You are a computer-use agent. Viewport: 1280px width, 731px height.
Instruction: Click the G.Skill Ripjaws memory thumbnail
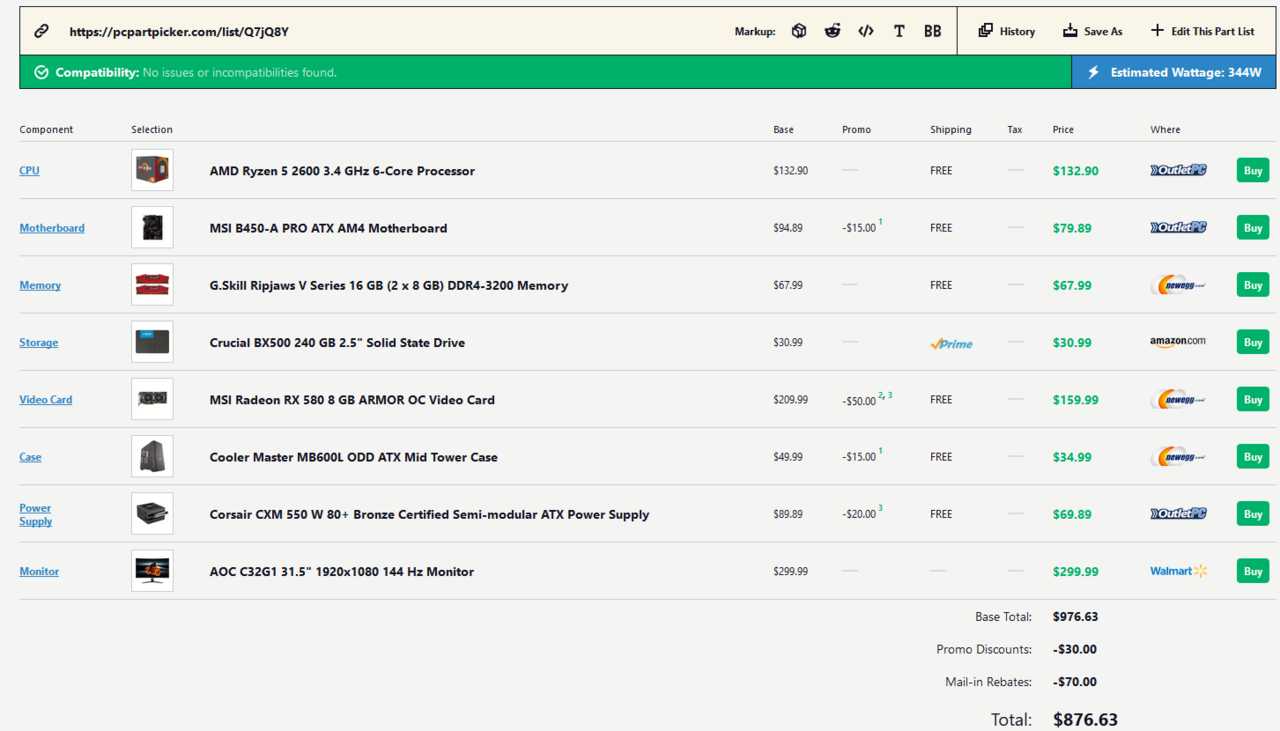pos(152,285)
